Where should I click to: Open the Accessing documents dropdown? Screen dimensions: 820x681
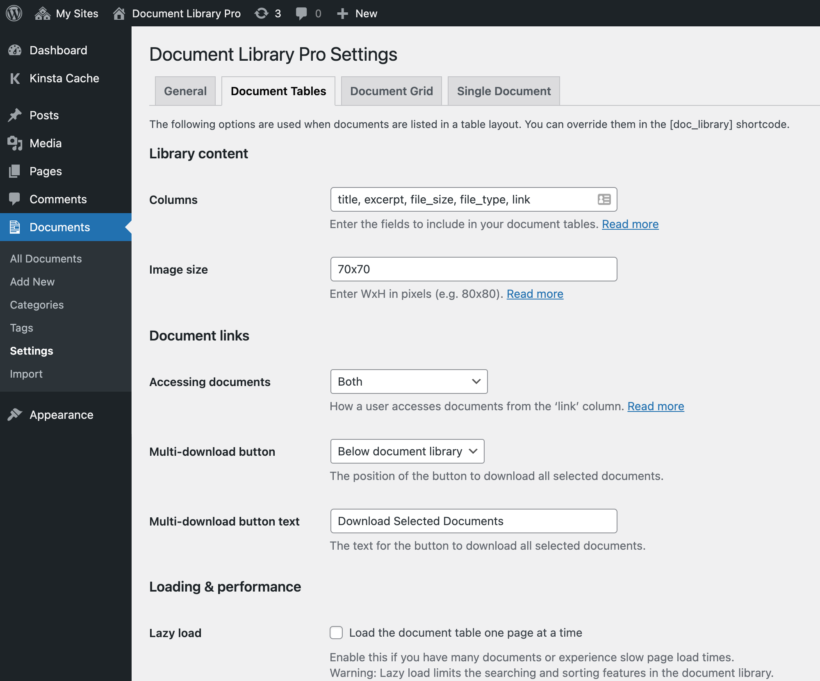(x=408, y=381)
